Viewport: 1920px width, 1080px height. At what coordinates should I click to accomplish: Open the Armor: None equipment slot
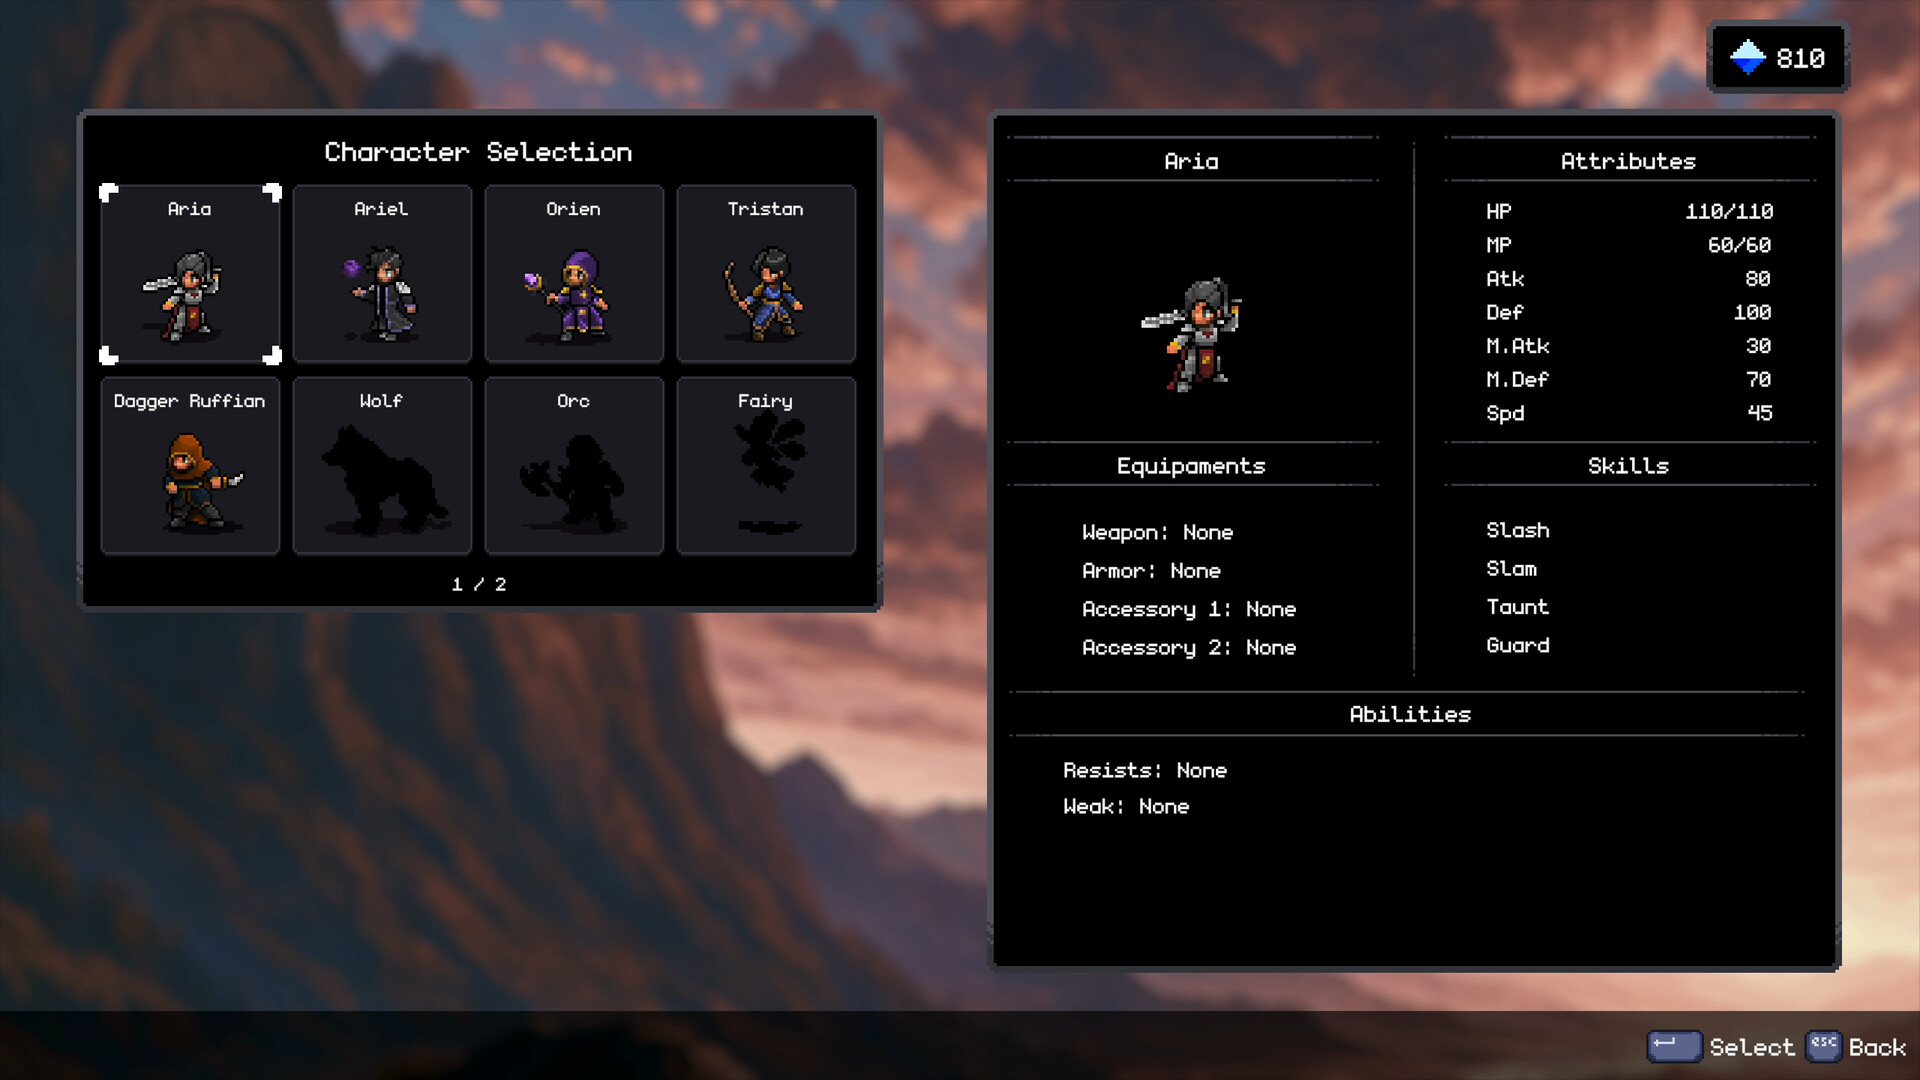[1151, 571]
